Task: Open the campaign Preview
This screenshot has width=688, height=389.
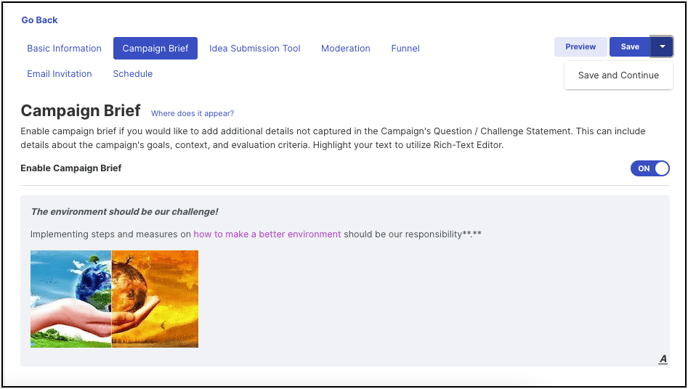Action: point(580,46)
